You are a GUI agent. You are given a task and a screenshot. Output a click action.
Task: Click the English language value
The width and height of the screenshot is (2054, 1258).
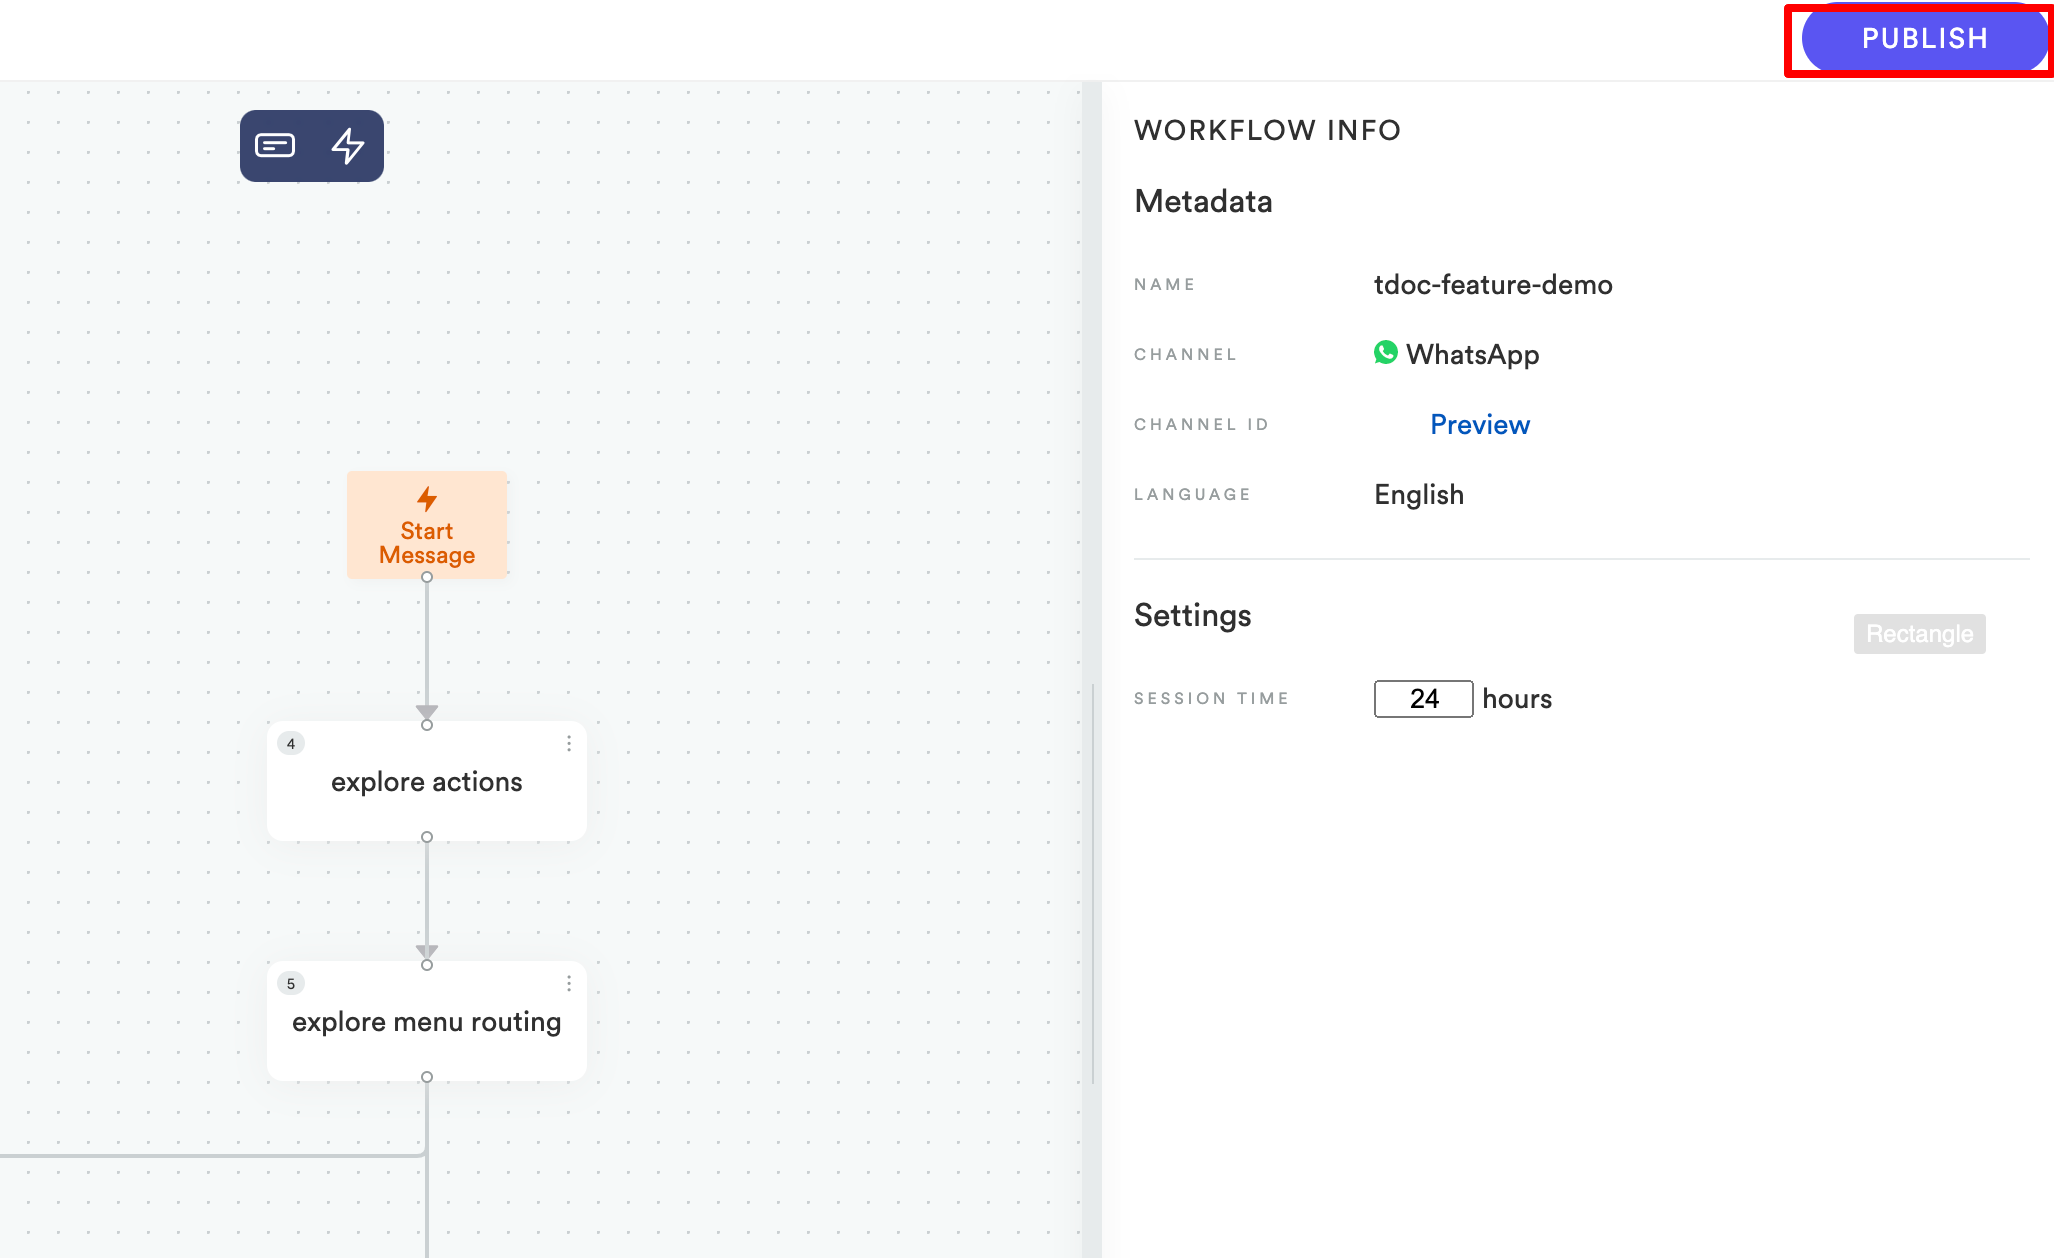tap(1418, 495)
